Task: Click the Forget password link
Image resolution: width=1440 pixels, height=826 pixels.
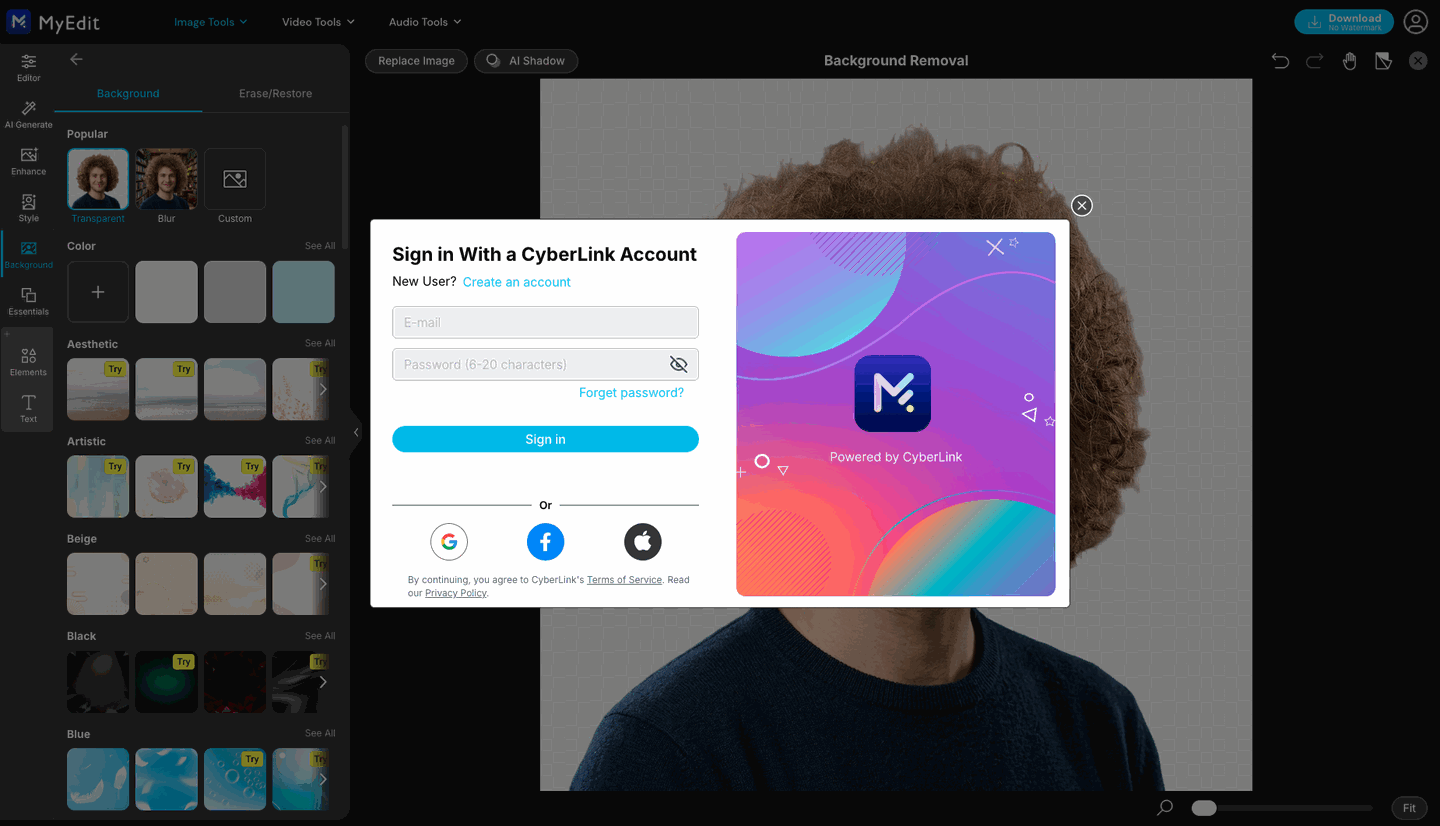Action: 631,393
